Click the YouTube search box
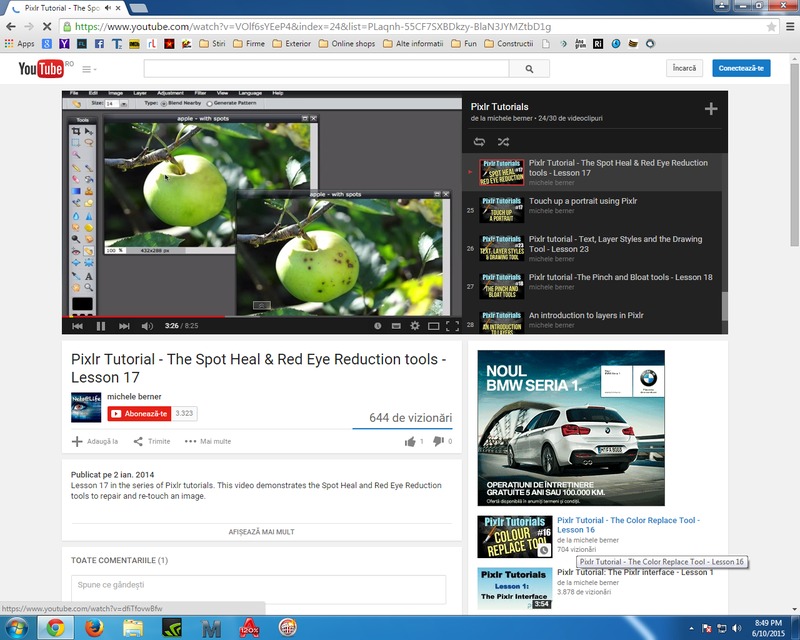This screenshot has height=640, width=800. (x=326, y=68)
